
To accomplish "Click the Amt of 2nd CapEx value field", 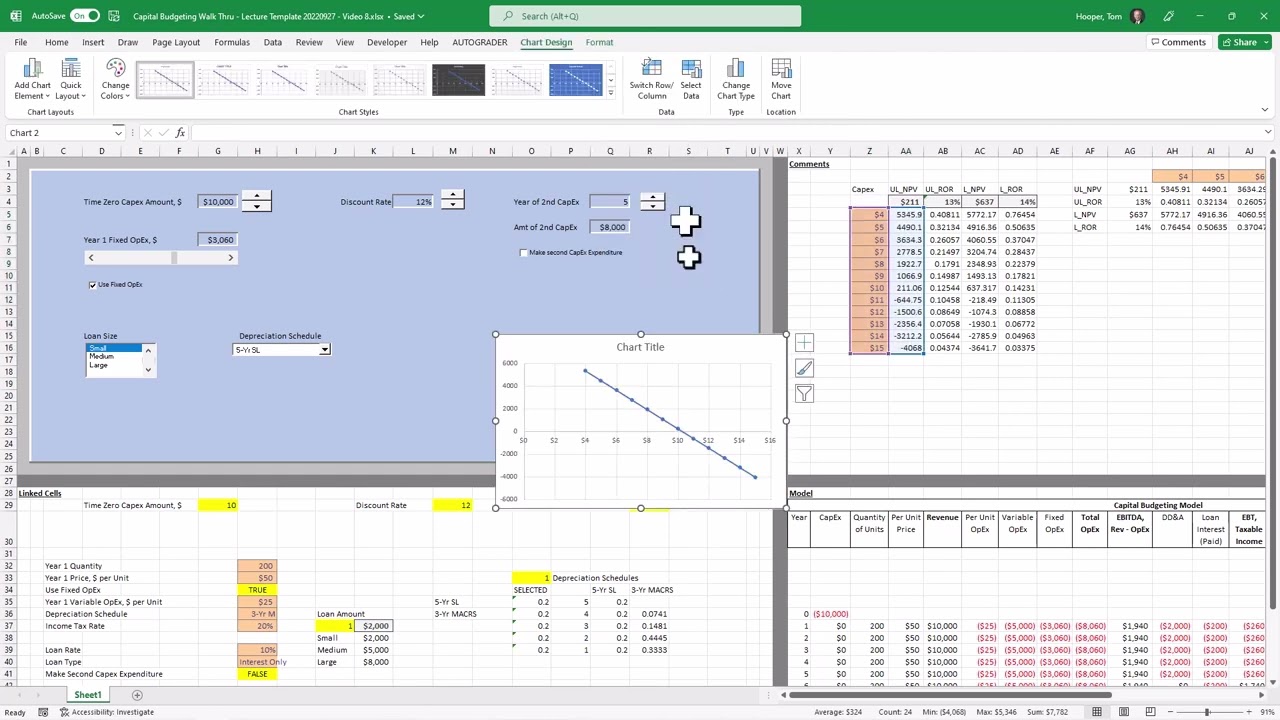I will tap(609, 228).
